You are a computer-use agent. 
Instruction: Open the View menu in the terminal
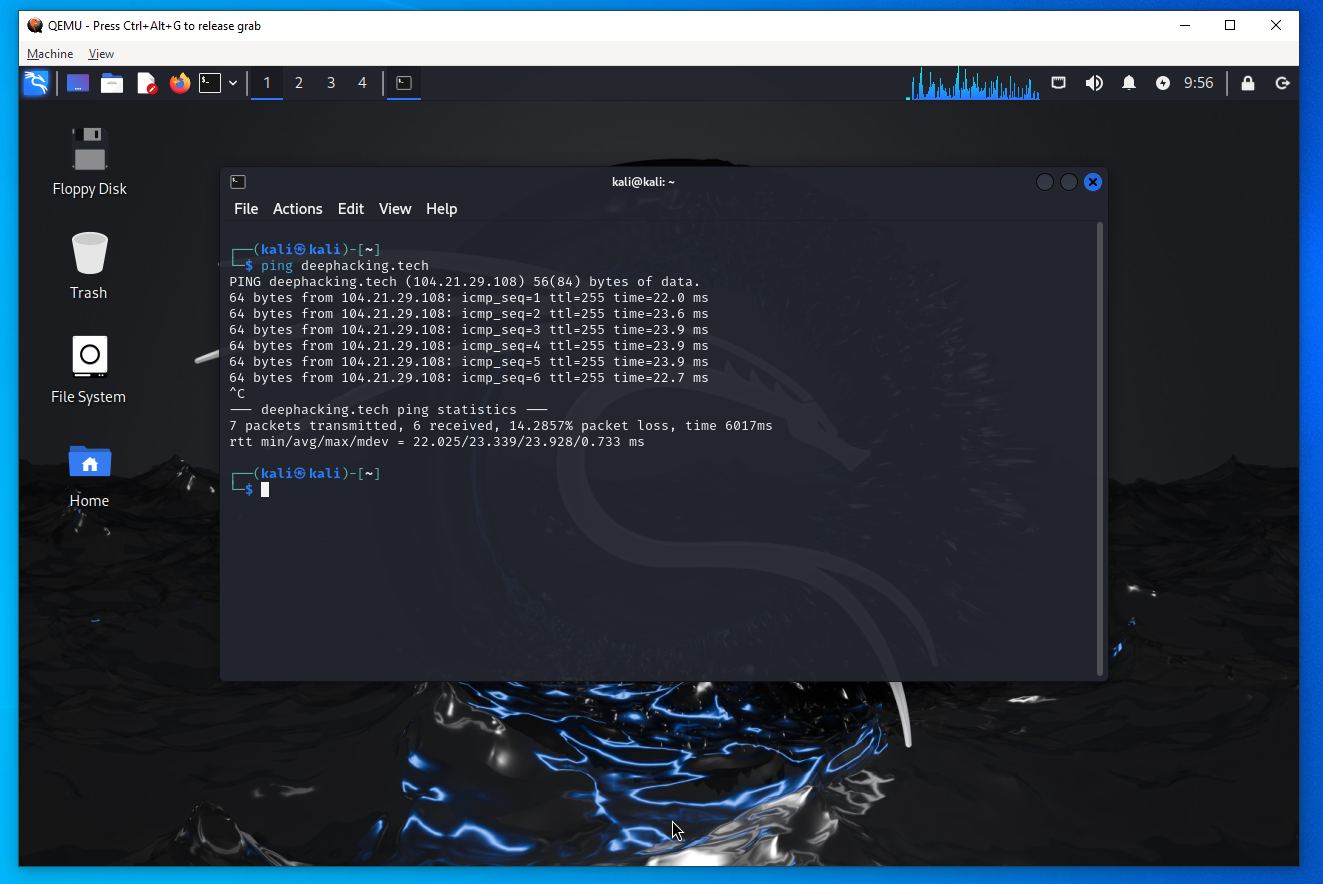394,209
